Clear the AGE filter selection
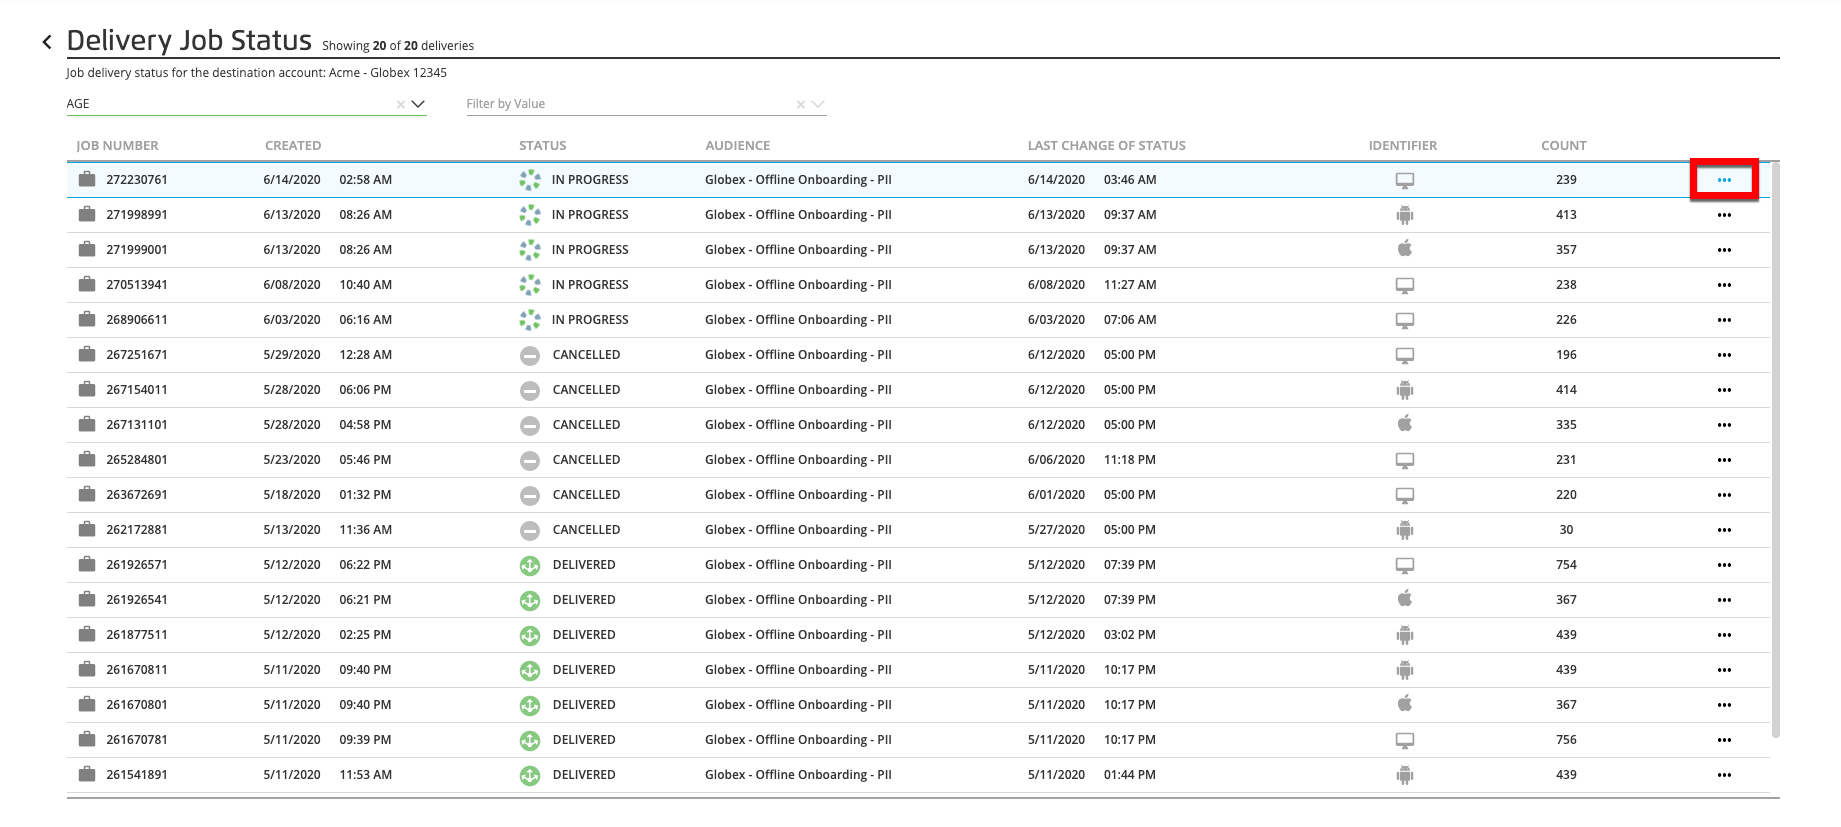Viewport: 1841px width, 827px height. point(400,104)
